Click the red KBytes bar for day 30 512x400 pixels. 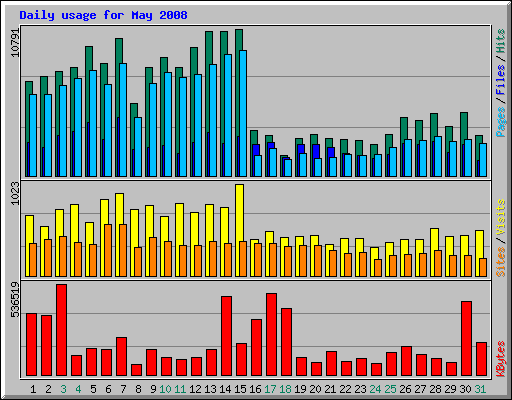tap(466, 339)
